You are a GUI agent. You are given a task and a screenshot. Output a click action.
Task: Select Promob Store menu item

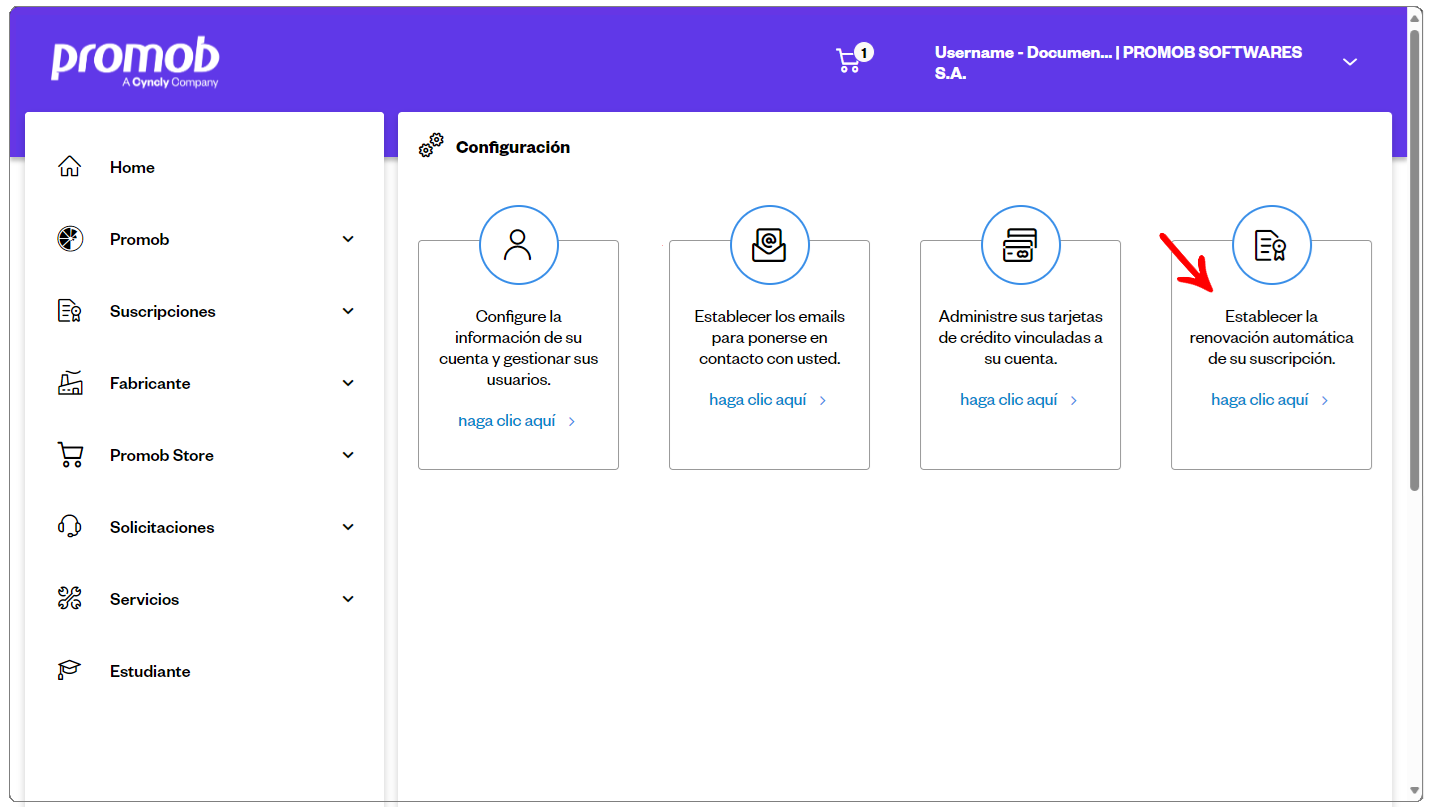pyautogui.click(x=162, y=455)
